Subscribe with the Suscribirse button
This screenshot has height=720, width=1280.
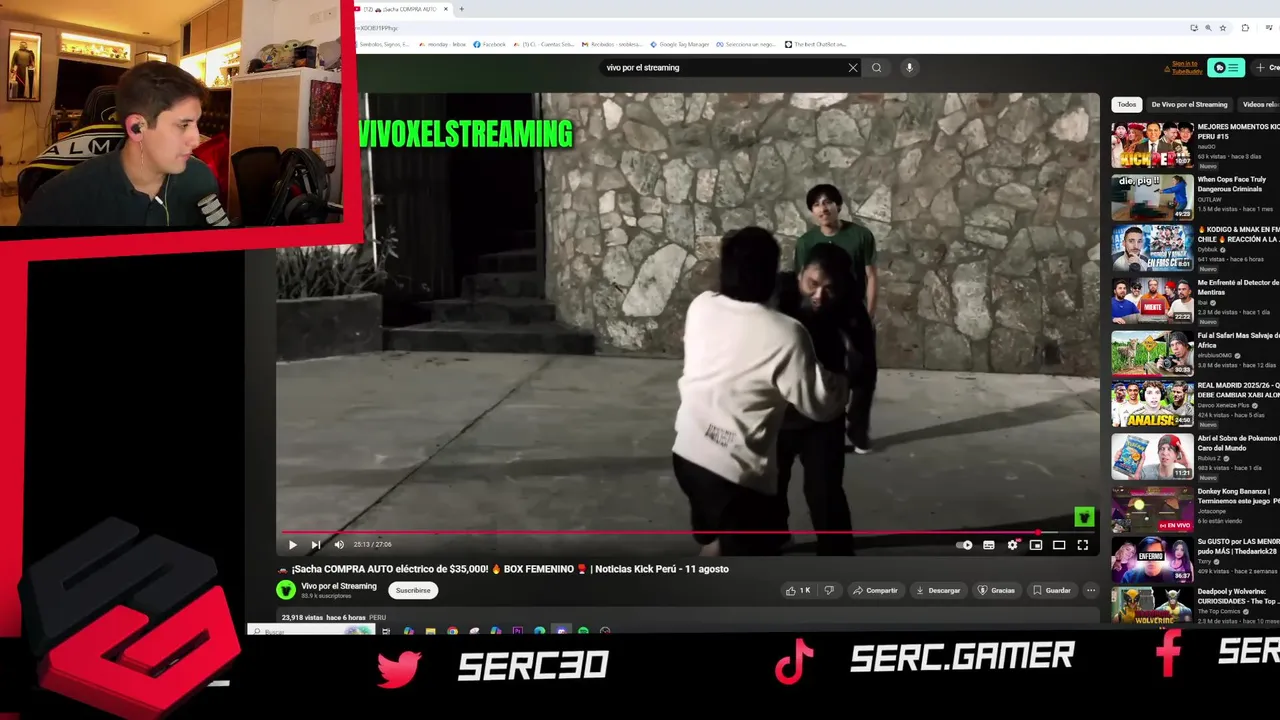pyautogui.click(x=413, y=590)
